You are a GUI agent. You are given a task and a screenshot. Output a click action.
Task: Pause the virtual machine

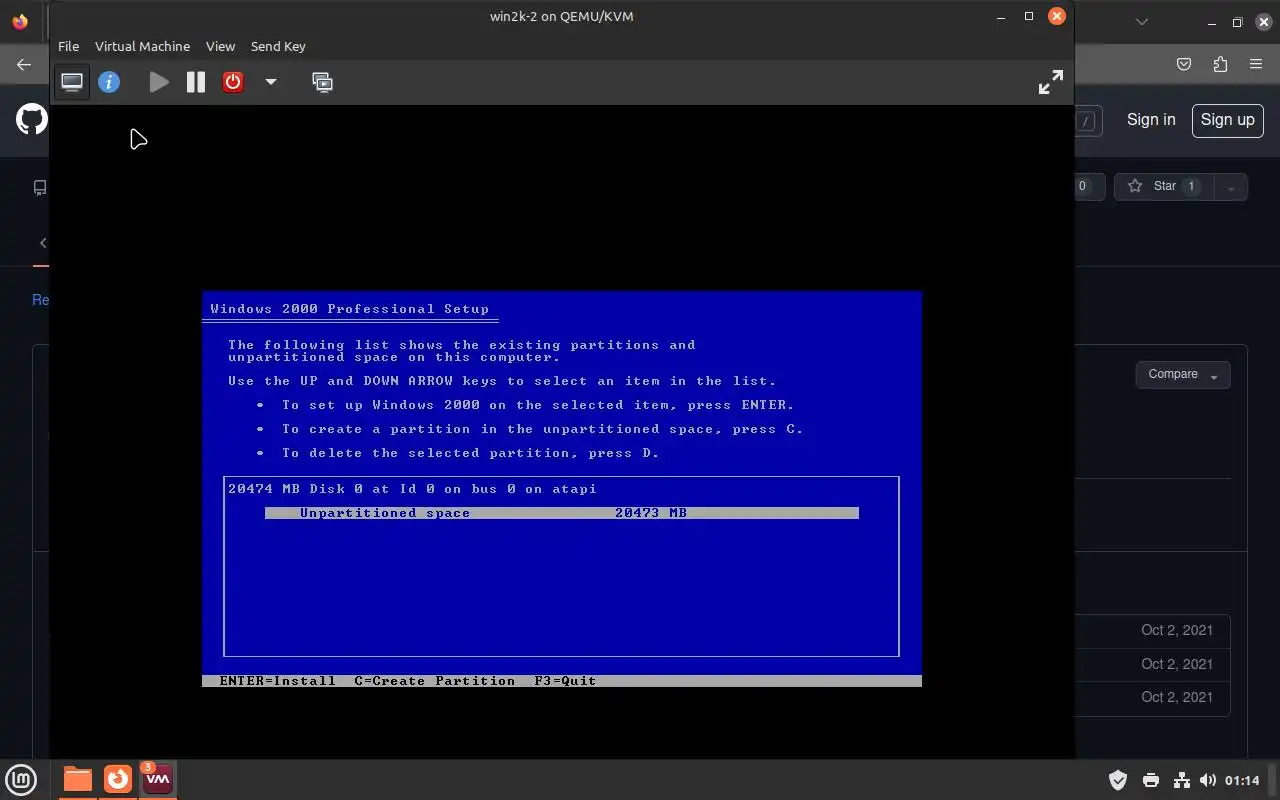tap(196, 82)
